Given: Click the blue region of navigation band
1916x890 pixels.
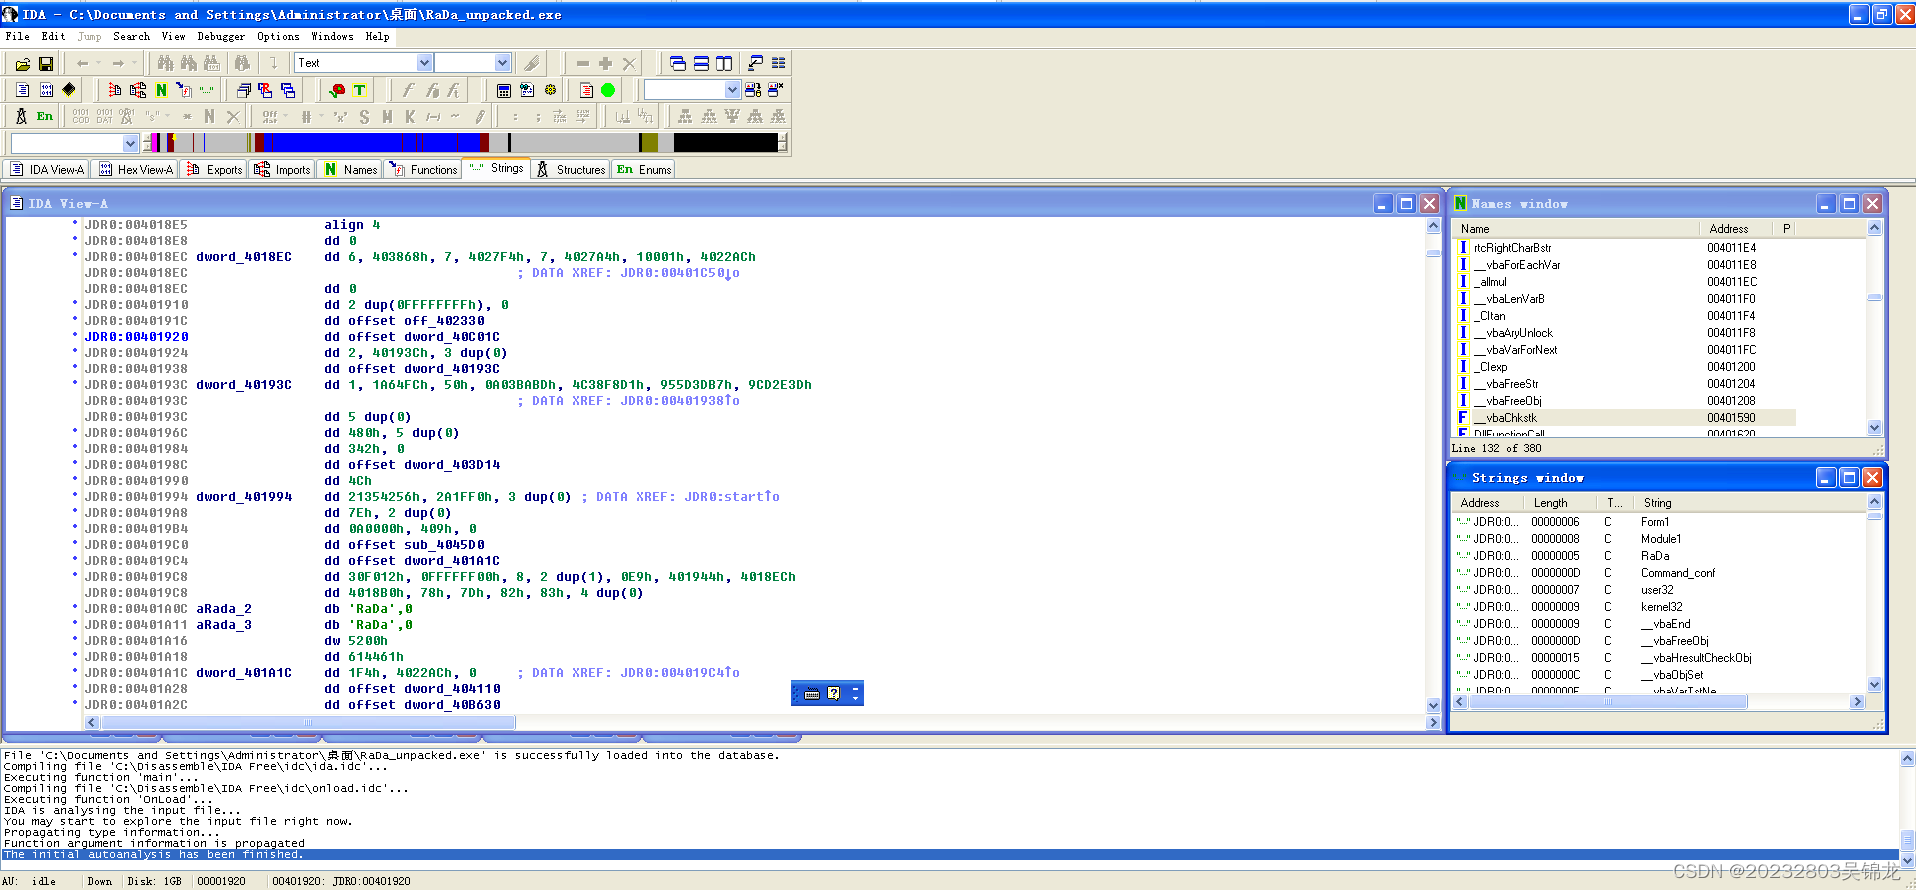Looking at the screenshot, I should click(x=370, y=143).
